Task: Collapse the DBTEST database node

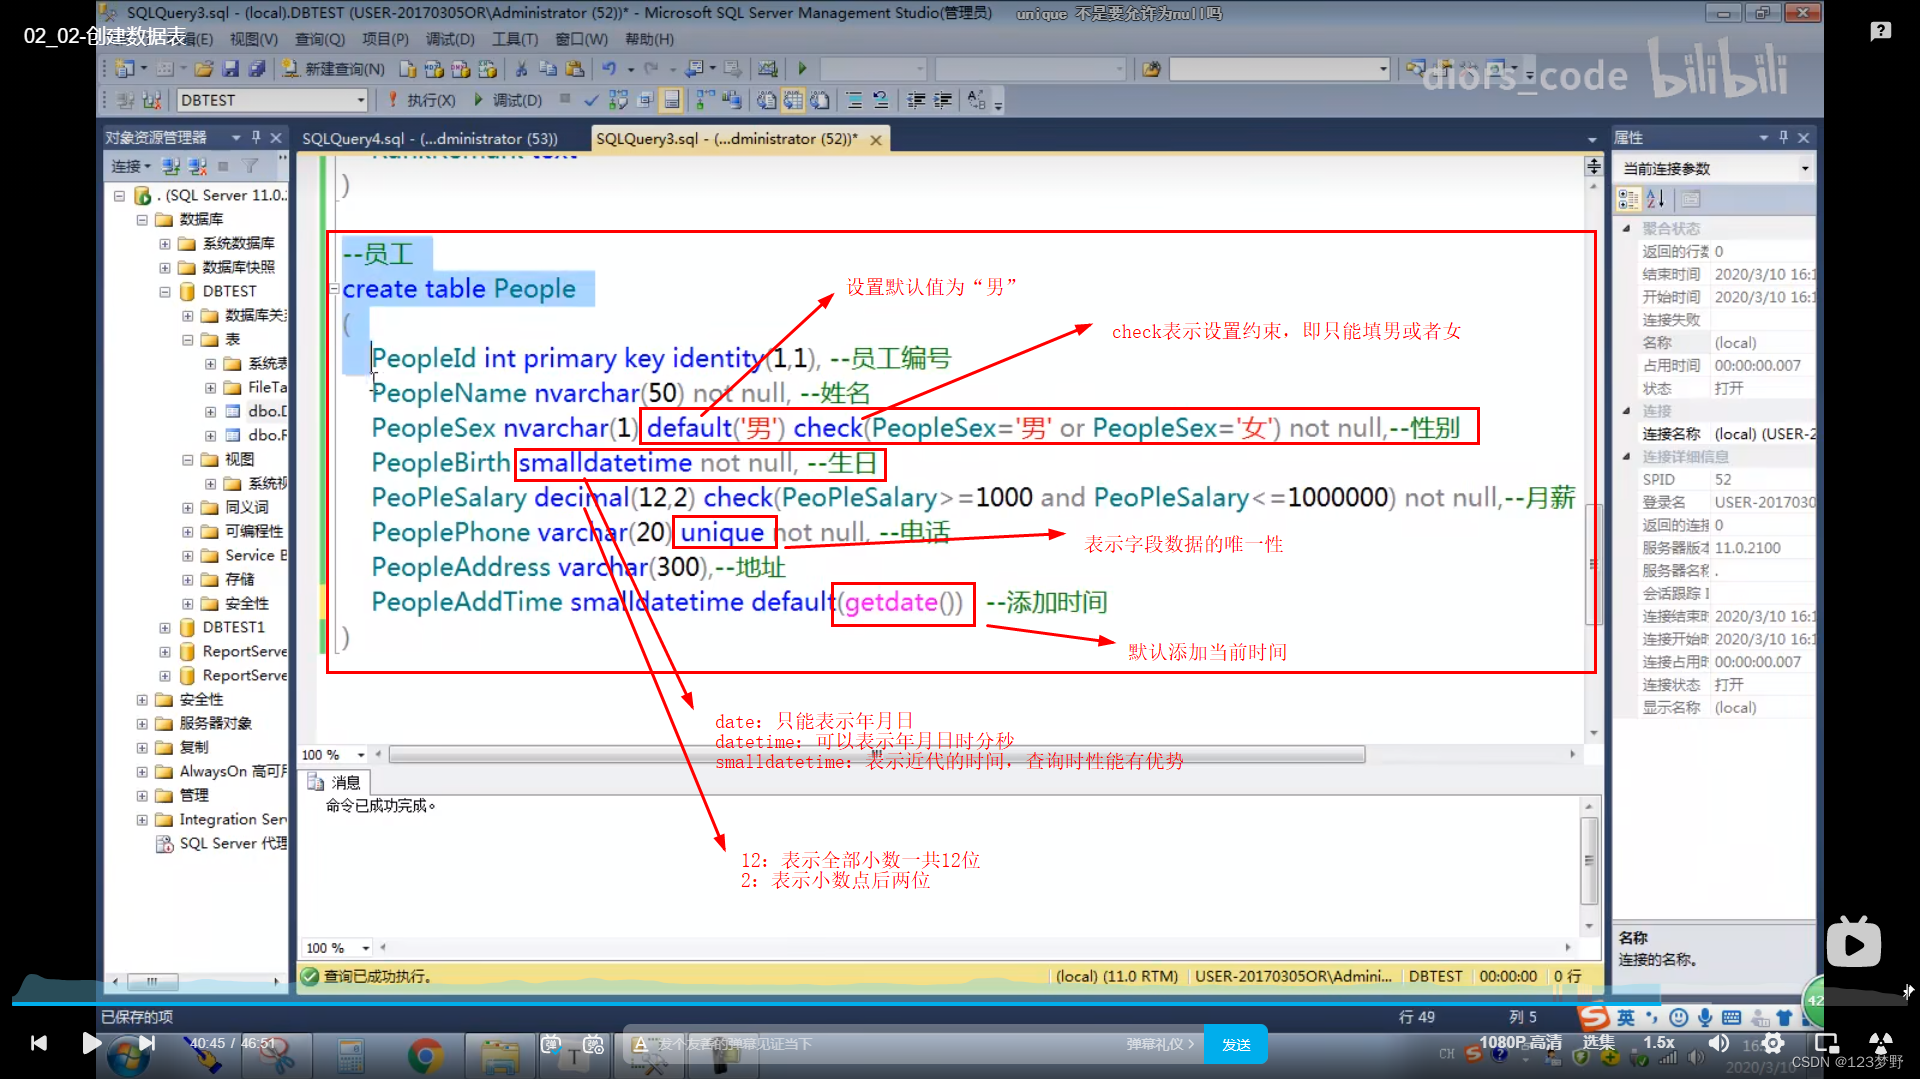Action: (x=165, y=292)
